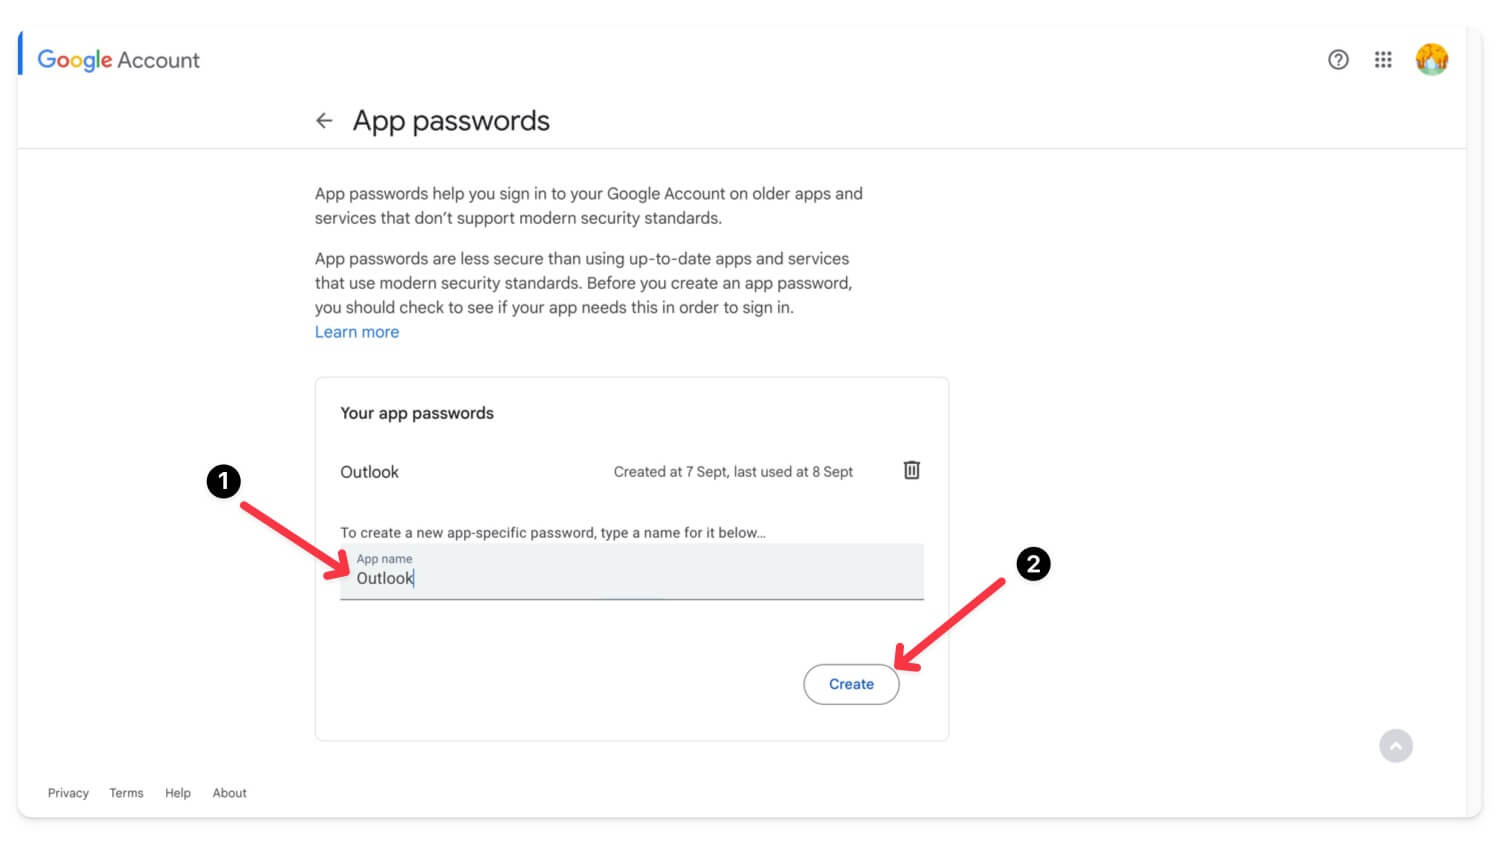The image size is (1500, 844).
Task: Click the Your app passwords heading
Action: (417, 412)
